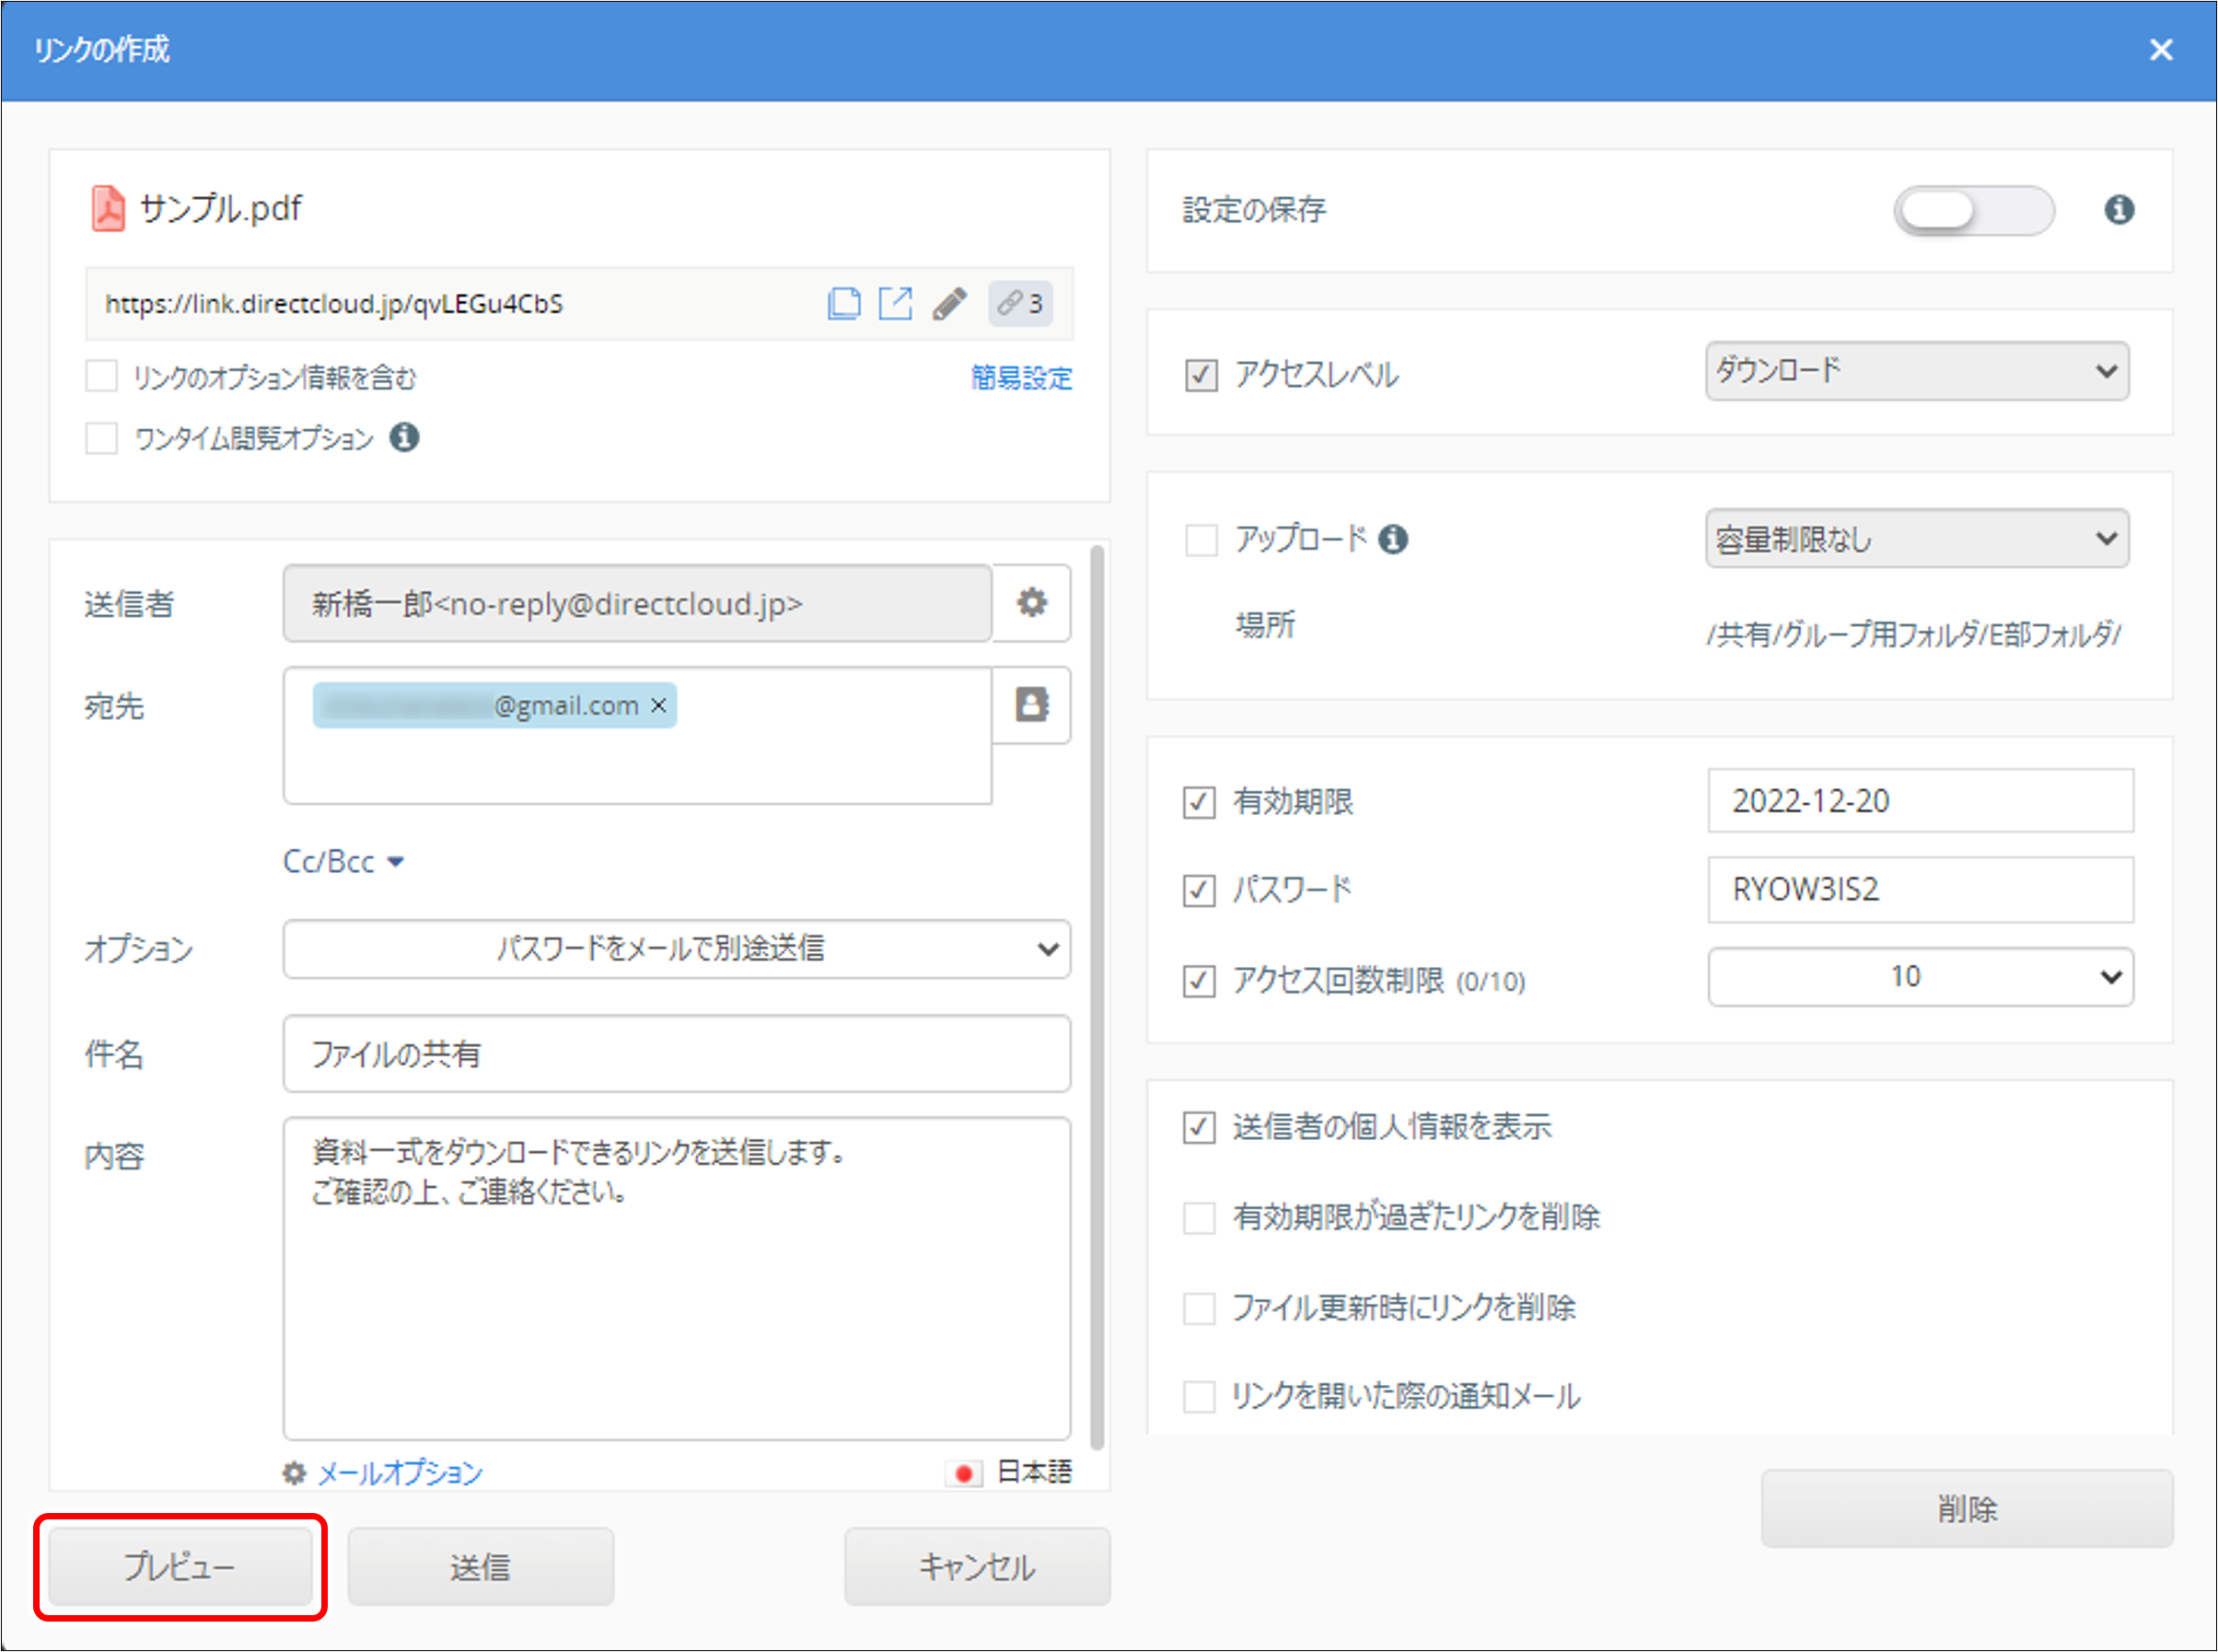
Task: Copy the link URL with copy icon
Action: pyautogui.click(x=843, y=303)
